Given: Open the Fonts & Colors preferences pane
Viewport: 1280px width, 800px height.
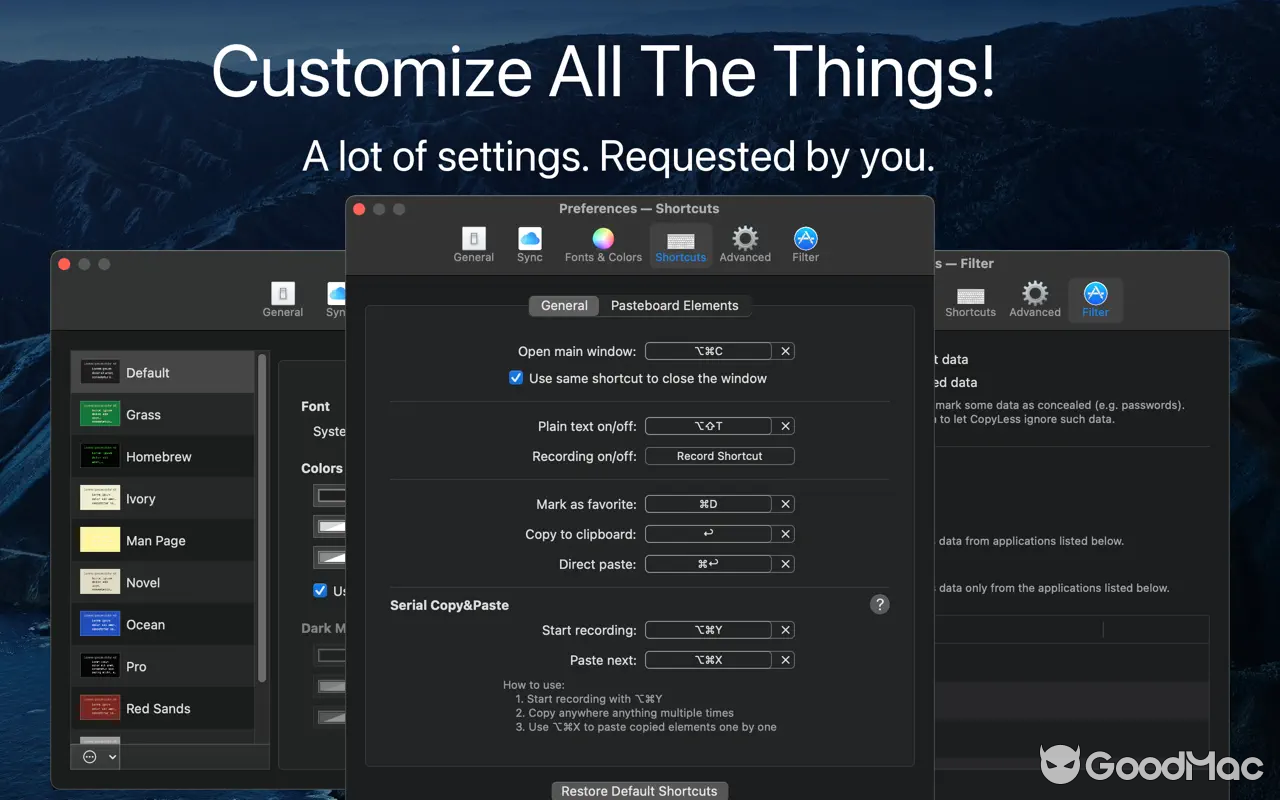Looking at the screenshot, I should (x=602, y=243).
